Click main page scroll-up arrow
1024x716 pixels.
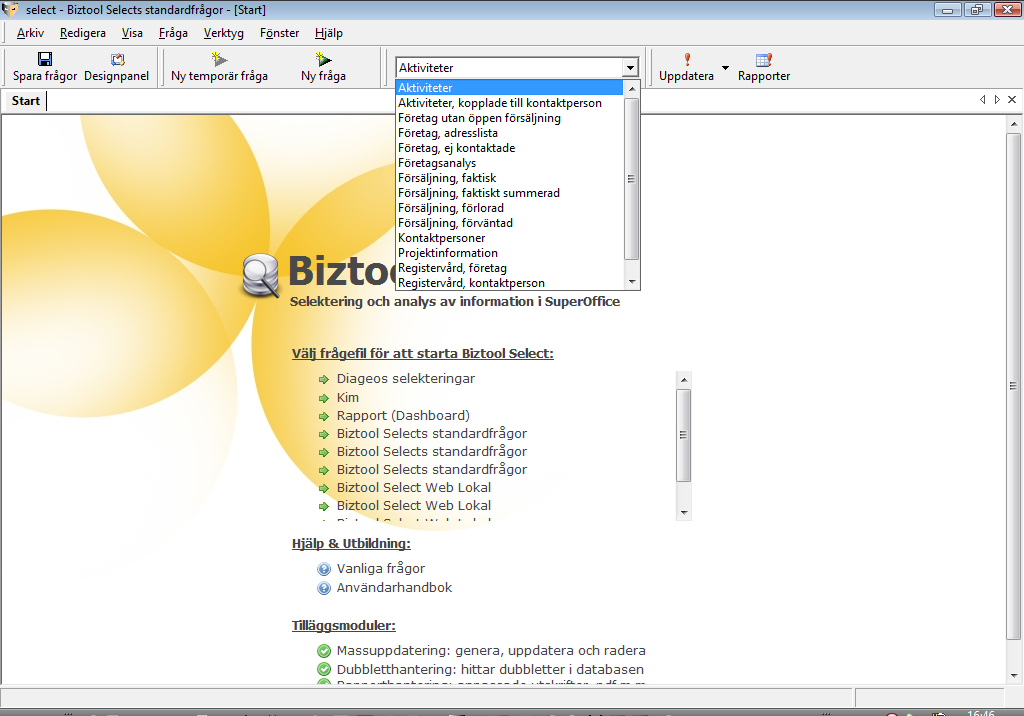1014,123
